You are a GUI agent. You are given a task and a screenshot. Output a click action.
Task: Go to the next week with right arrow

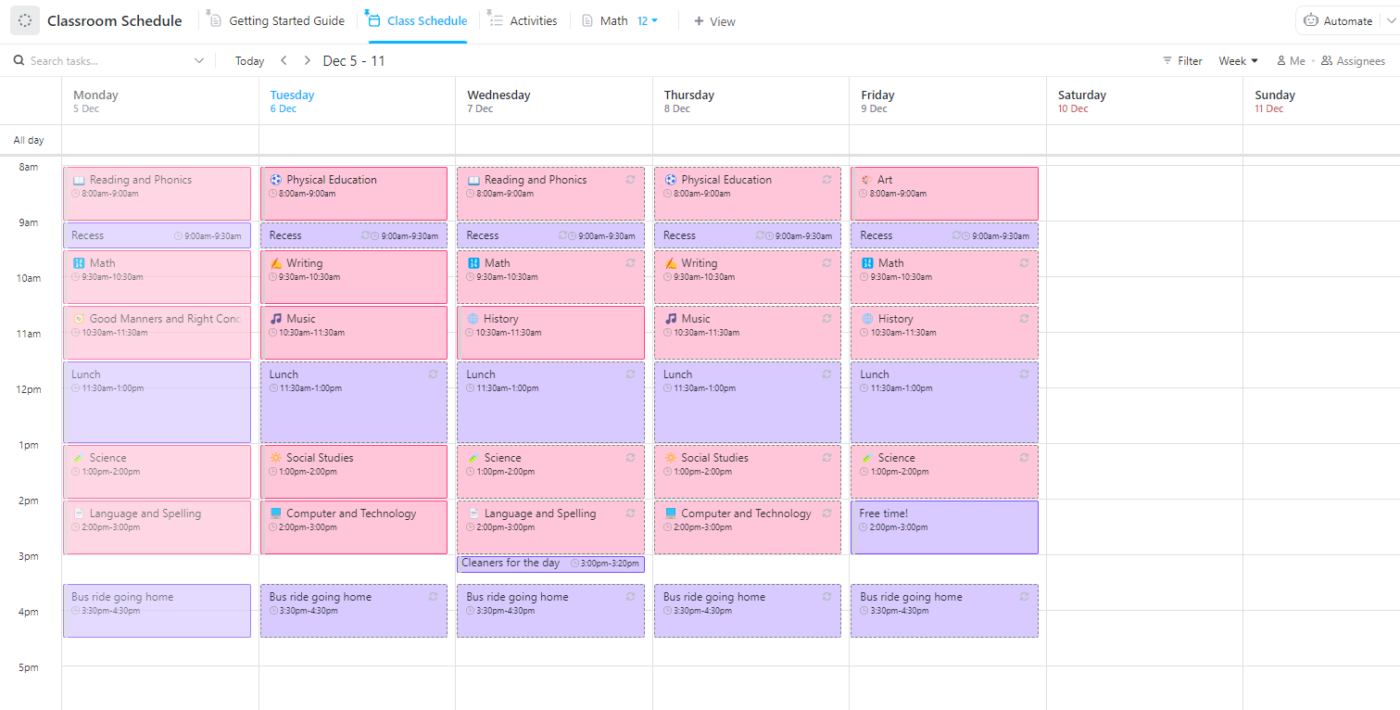[x=307, y=61]
